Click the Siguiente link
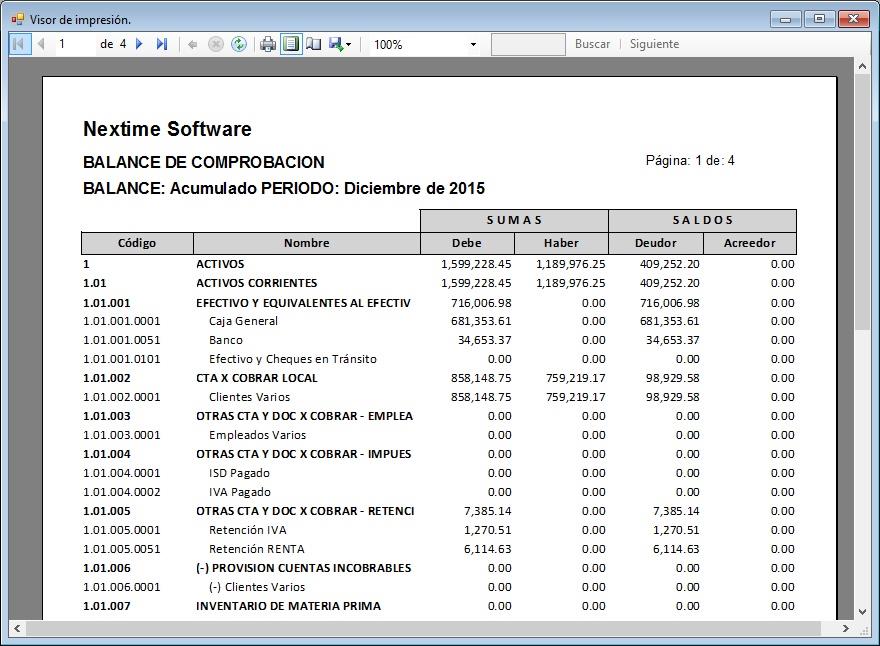This screenshot has width=880, height=646. pyautogui.click(x=654, y=44)
